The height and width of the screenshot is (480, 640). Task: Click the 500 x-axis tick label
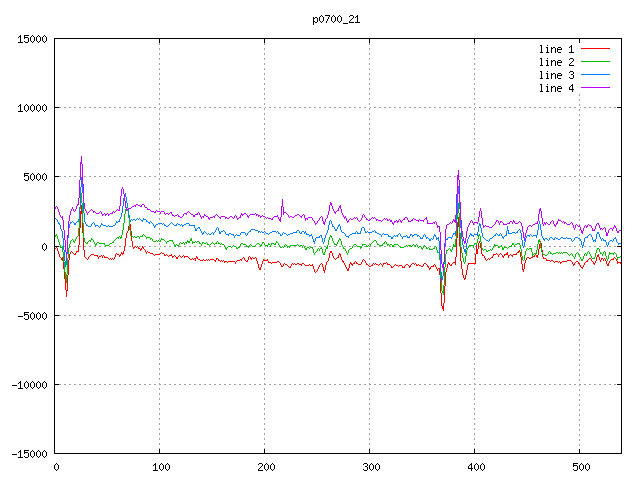580,467
